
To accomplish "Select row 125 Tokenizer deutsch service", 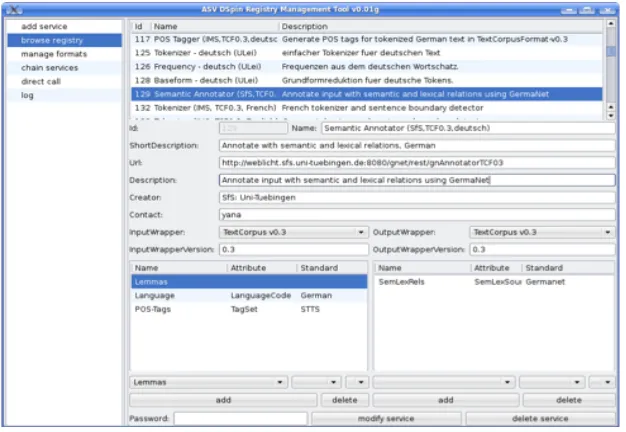I will click(x=366, y=53).
